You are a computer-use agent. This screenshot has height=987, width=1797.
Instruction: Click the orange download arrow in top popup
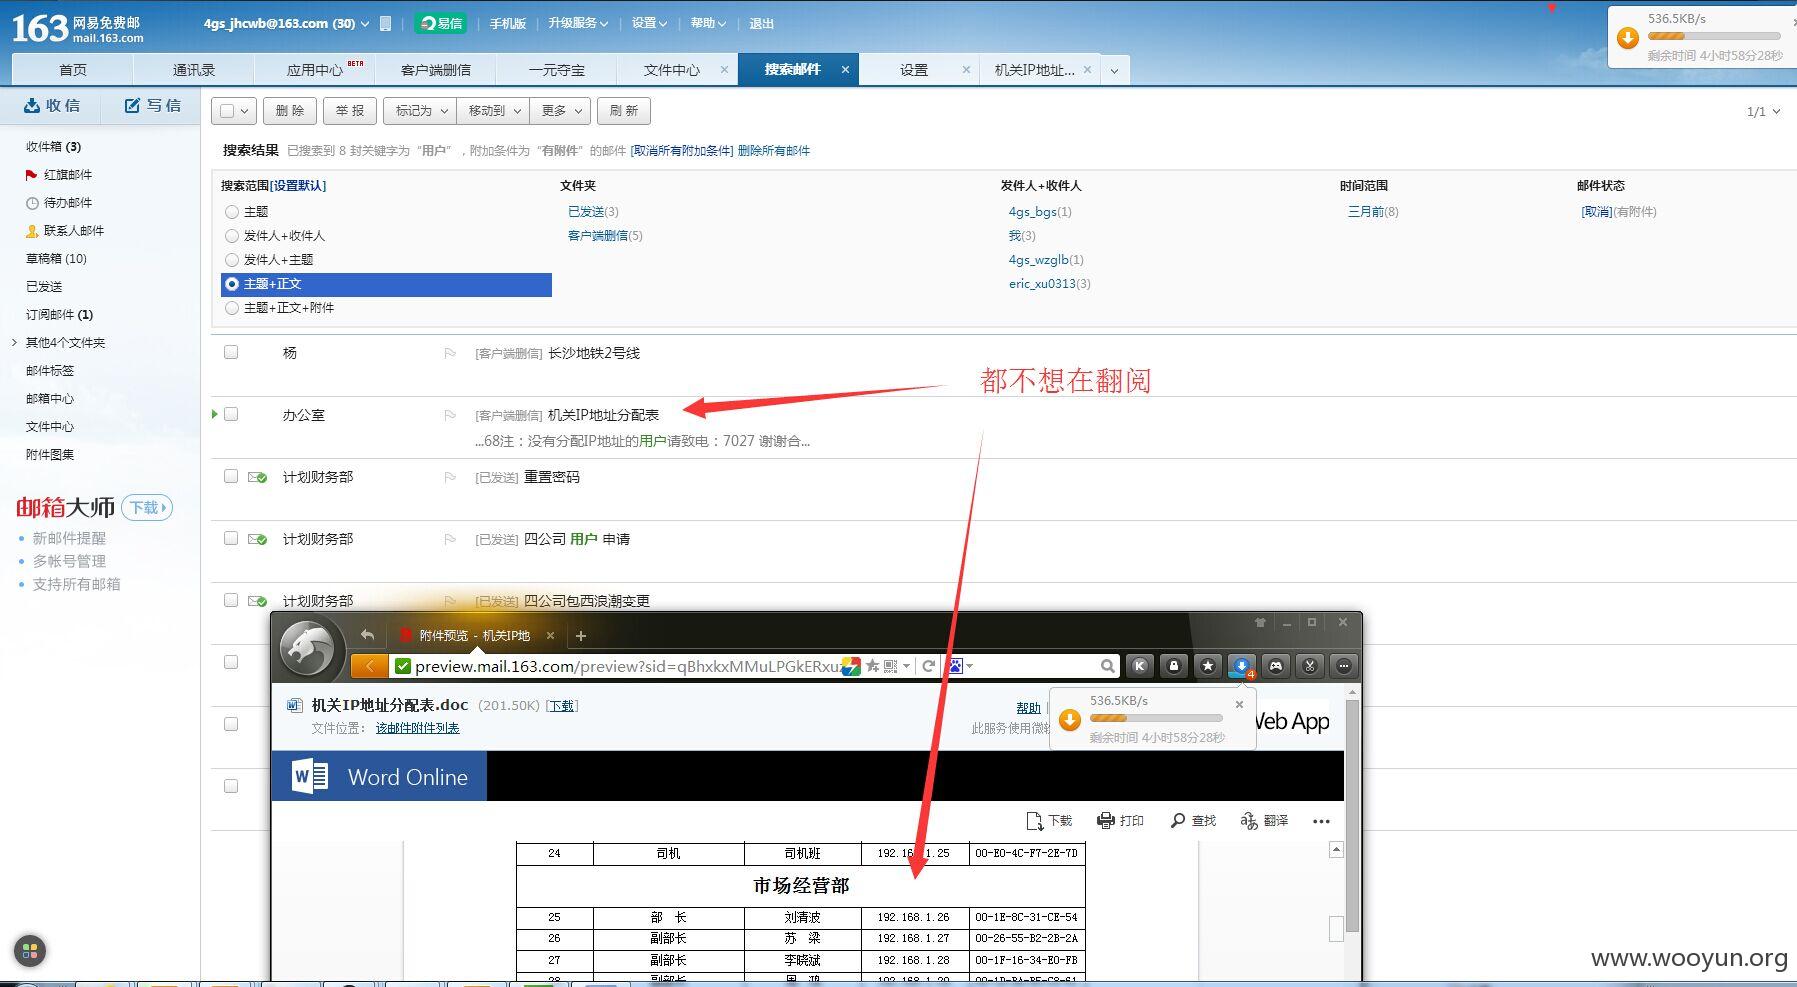click(x=1628, y=38)
